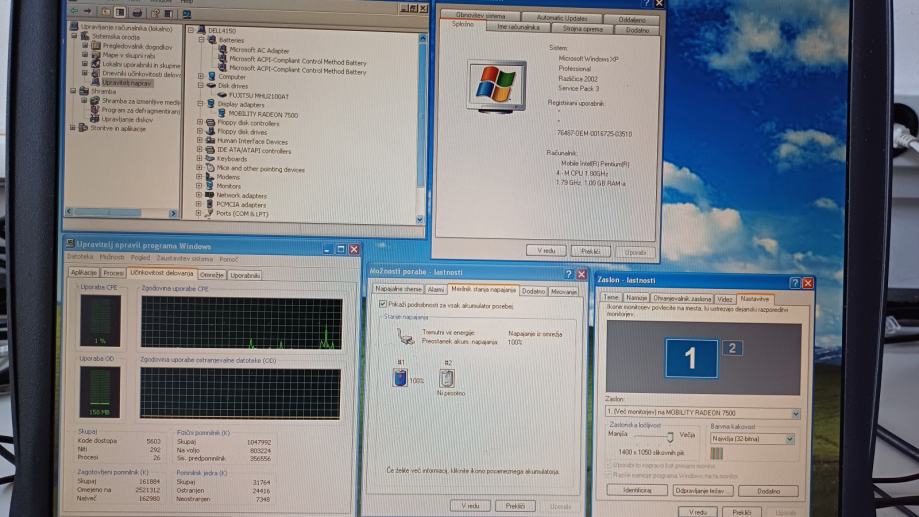Click the Device Manager vertical scrollbar down arrow
This screenshot has height=517, width=919.
tap(420, 219)
